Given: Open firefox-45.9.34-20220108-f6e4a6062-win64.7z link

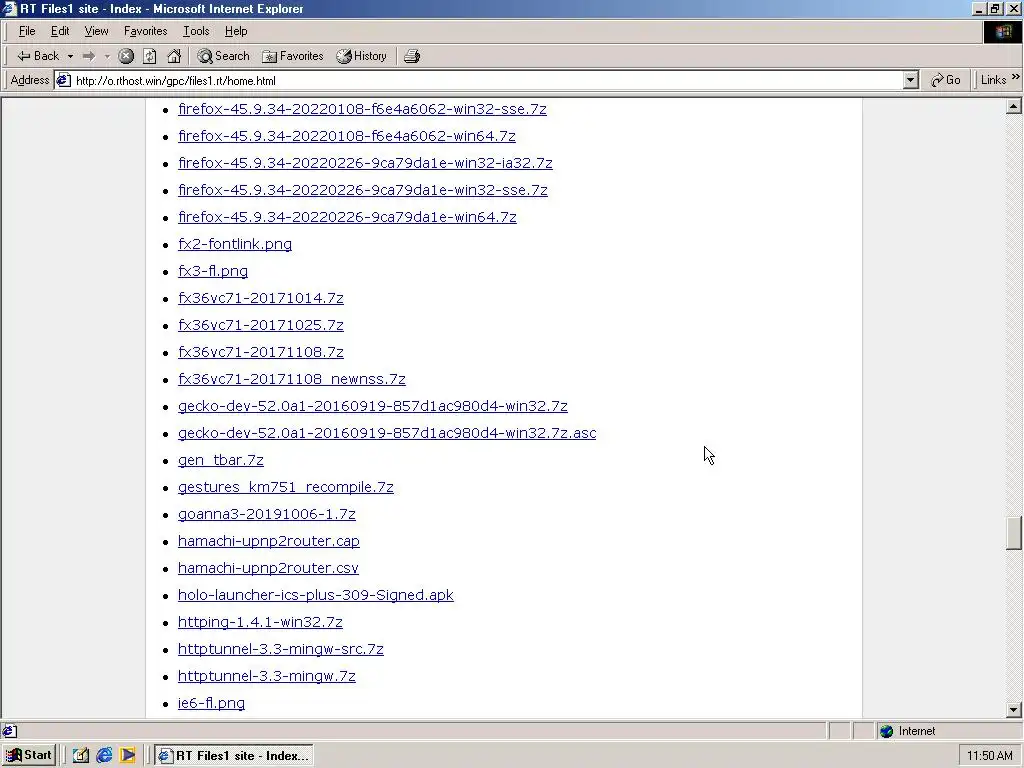Looking at the screenshot, I should [x=347, y=136].
